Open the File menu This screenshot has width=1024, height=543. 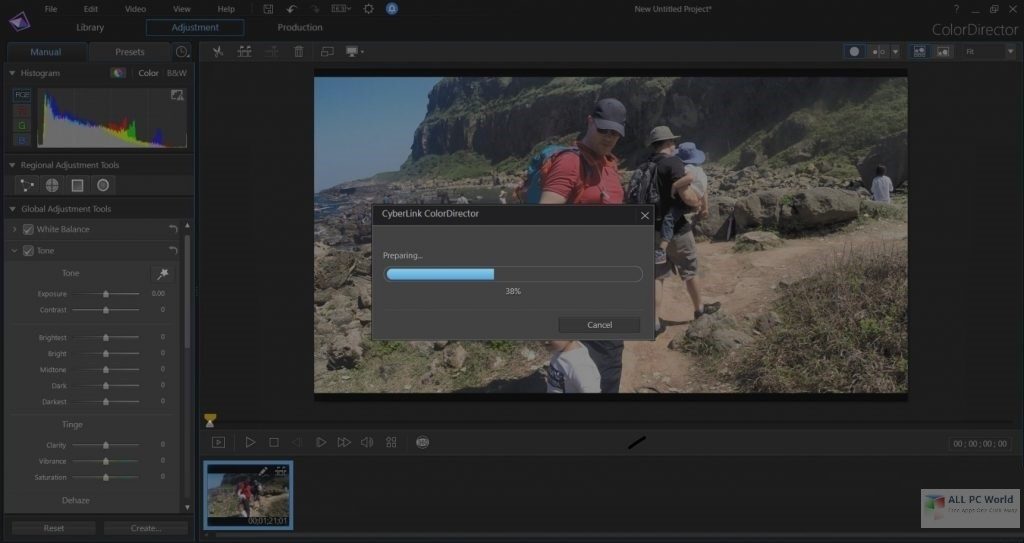pyautogui.click(x=51, y=9)
